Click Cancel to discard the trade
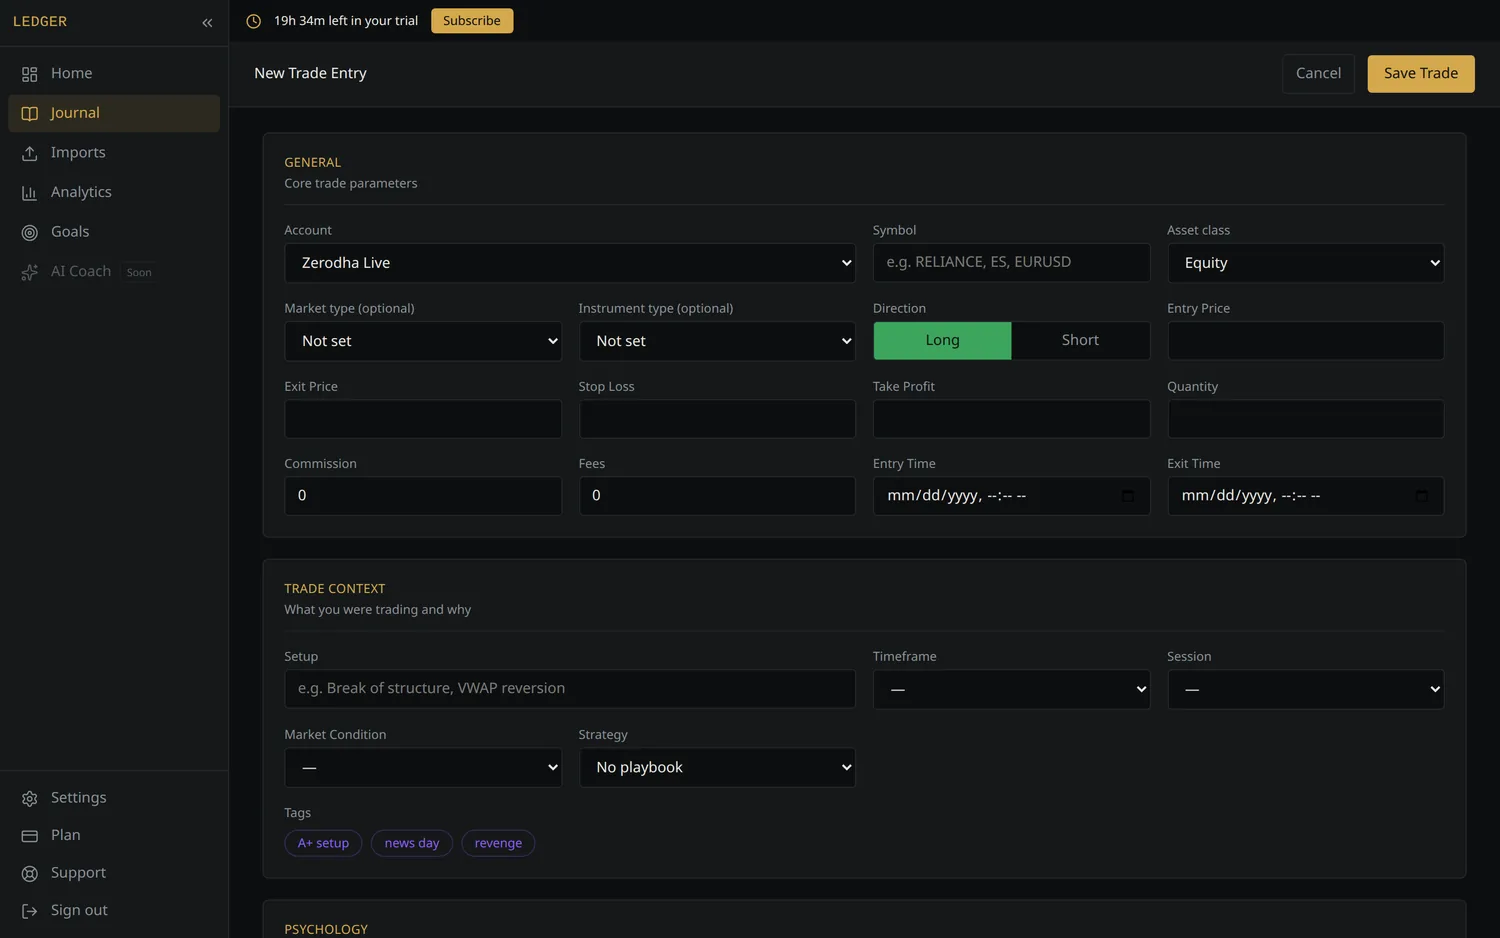 [1318, 74]
